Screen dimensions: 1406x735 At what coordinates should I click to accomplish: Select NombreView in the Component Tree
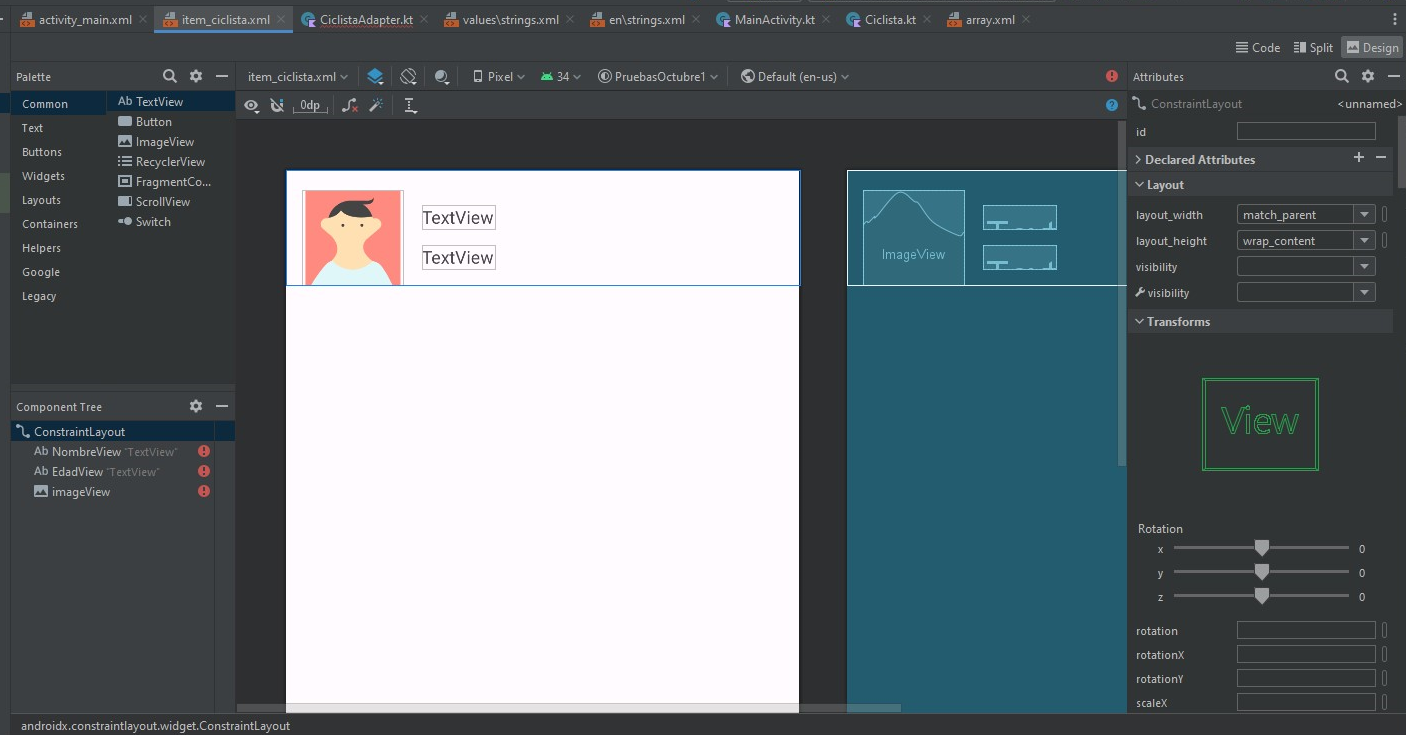coord(86,452)
